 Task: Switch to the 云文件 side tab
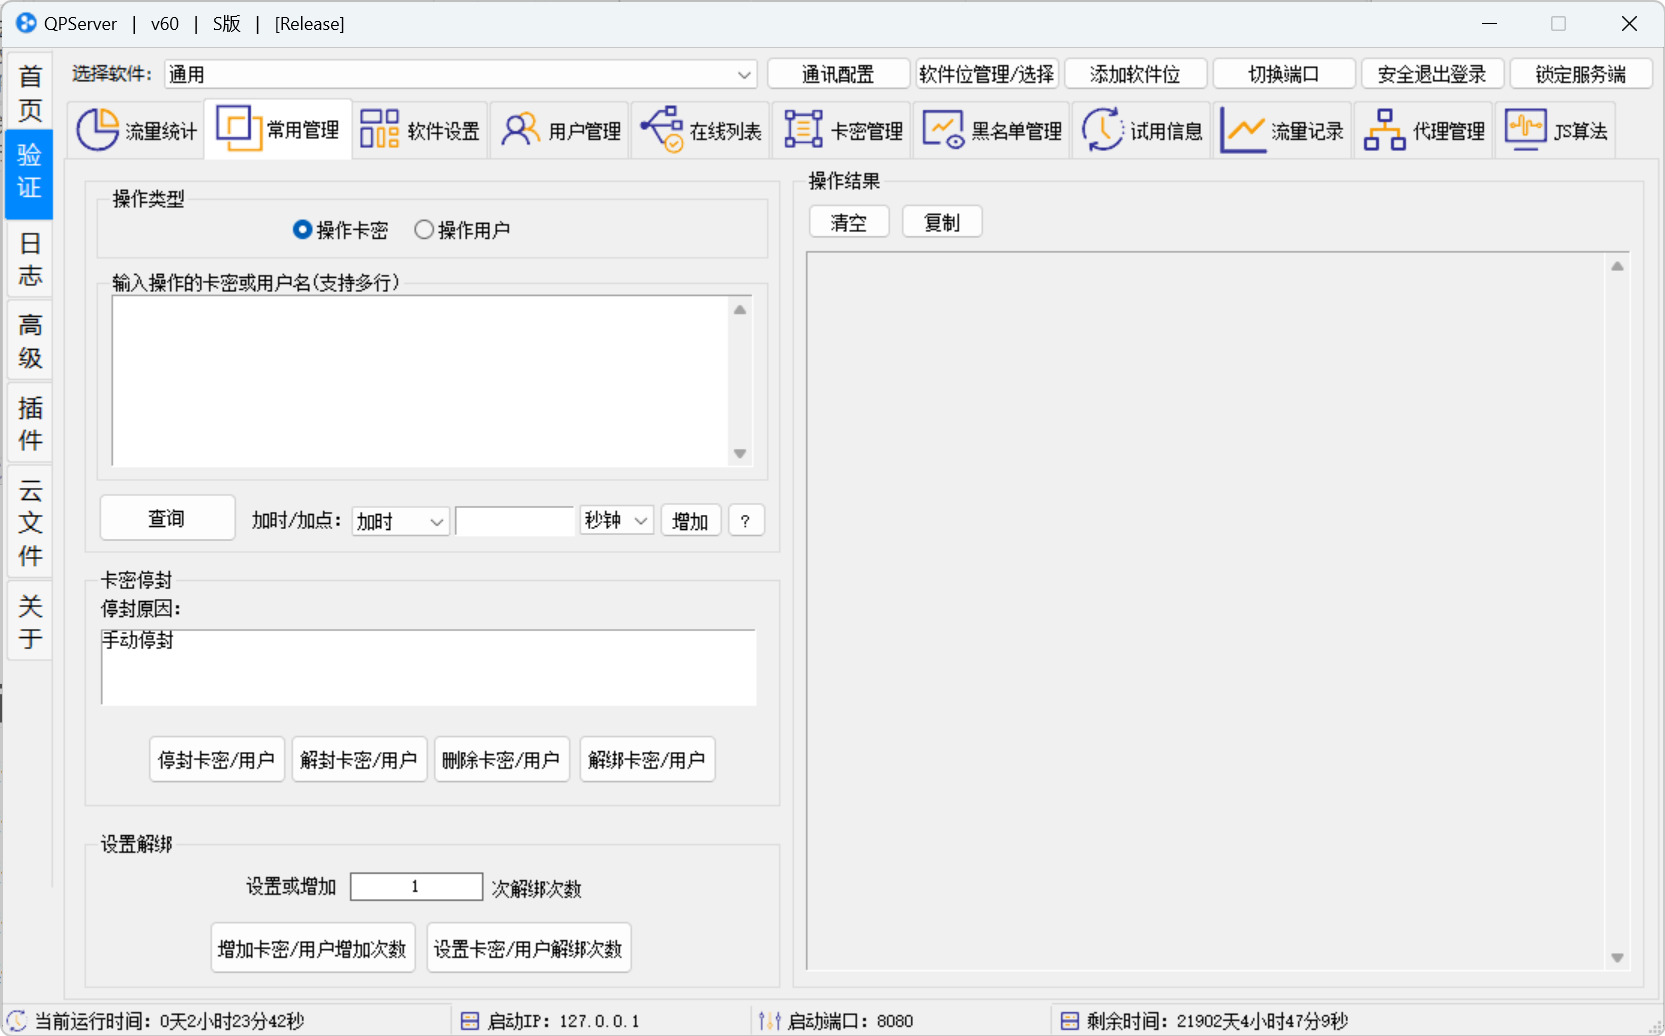[30, 522]
